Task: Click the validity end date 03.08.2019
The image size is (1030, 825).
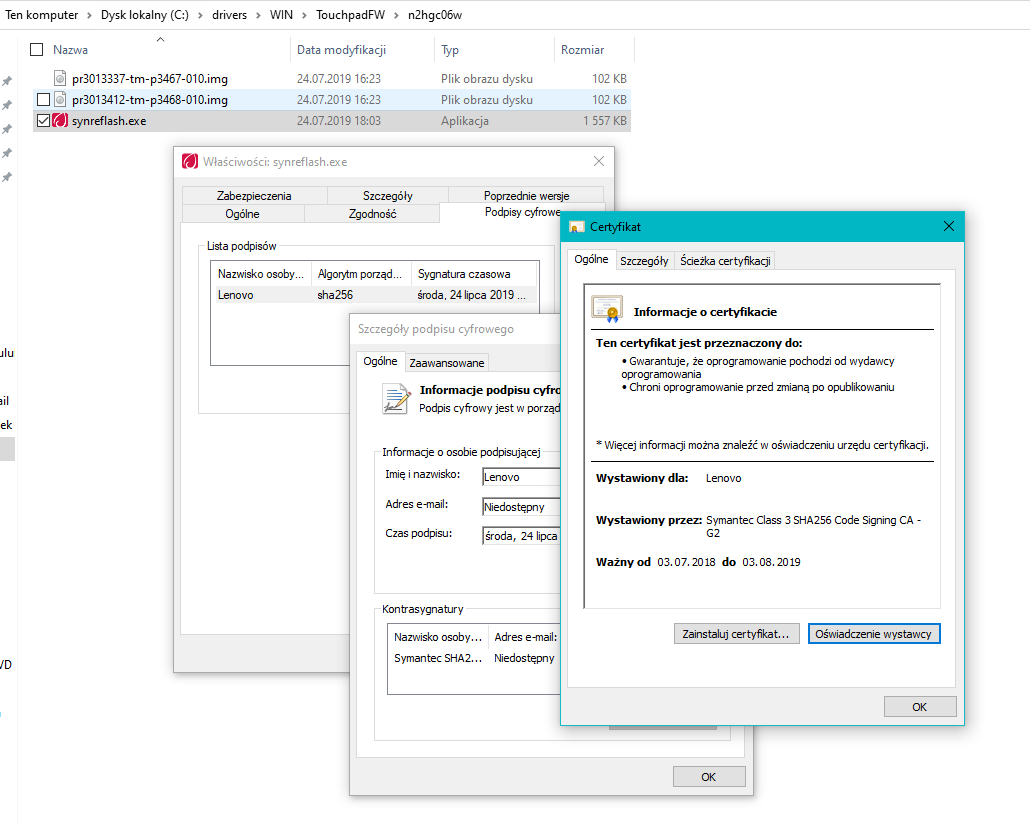Action: [771, 562]
